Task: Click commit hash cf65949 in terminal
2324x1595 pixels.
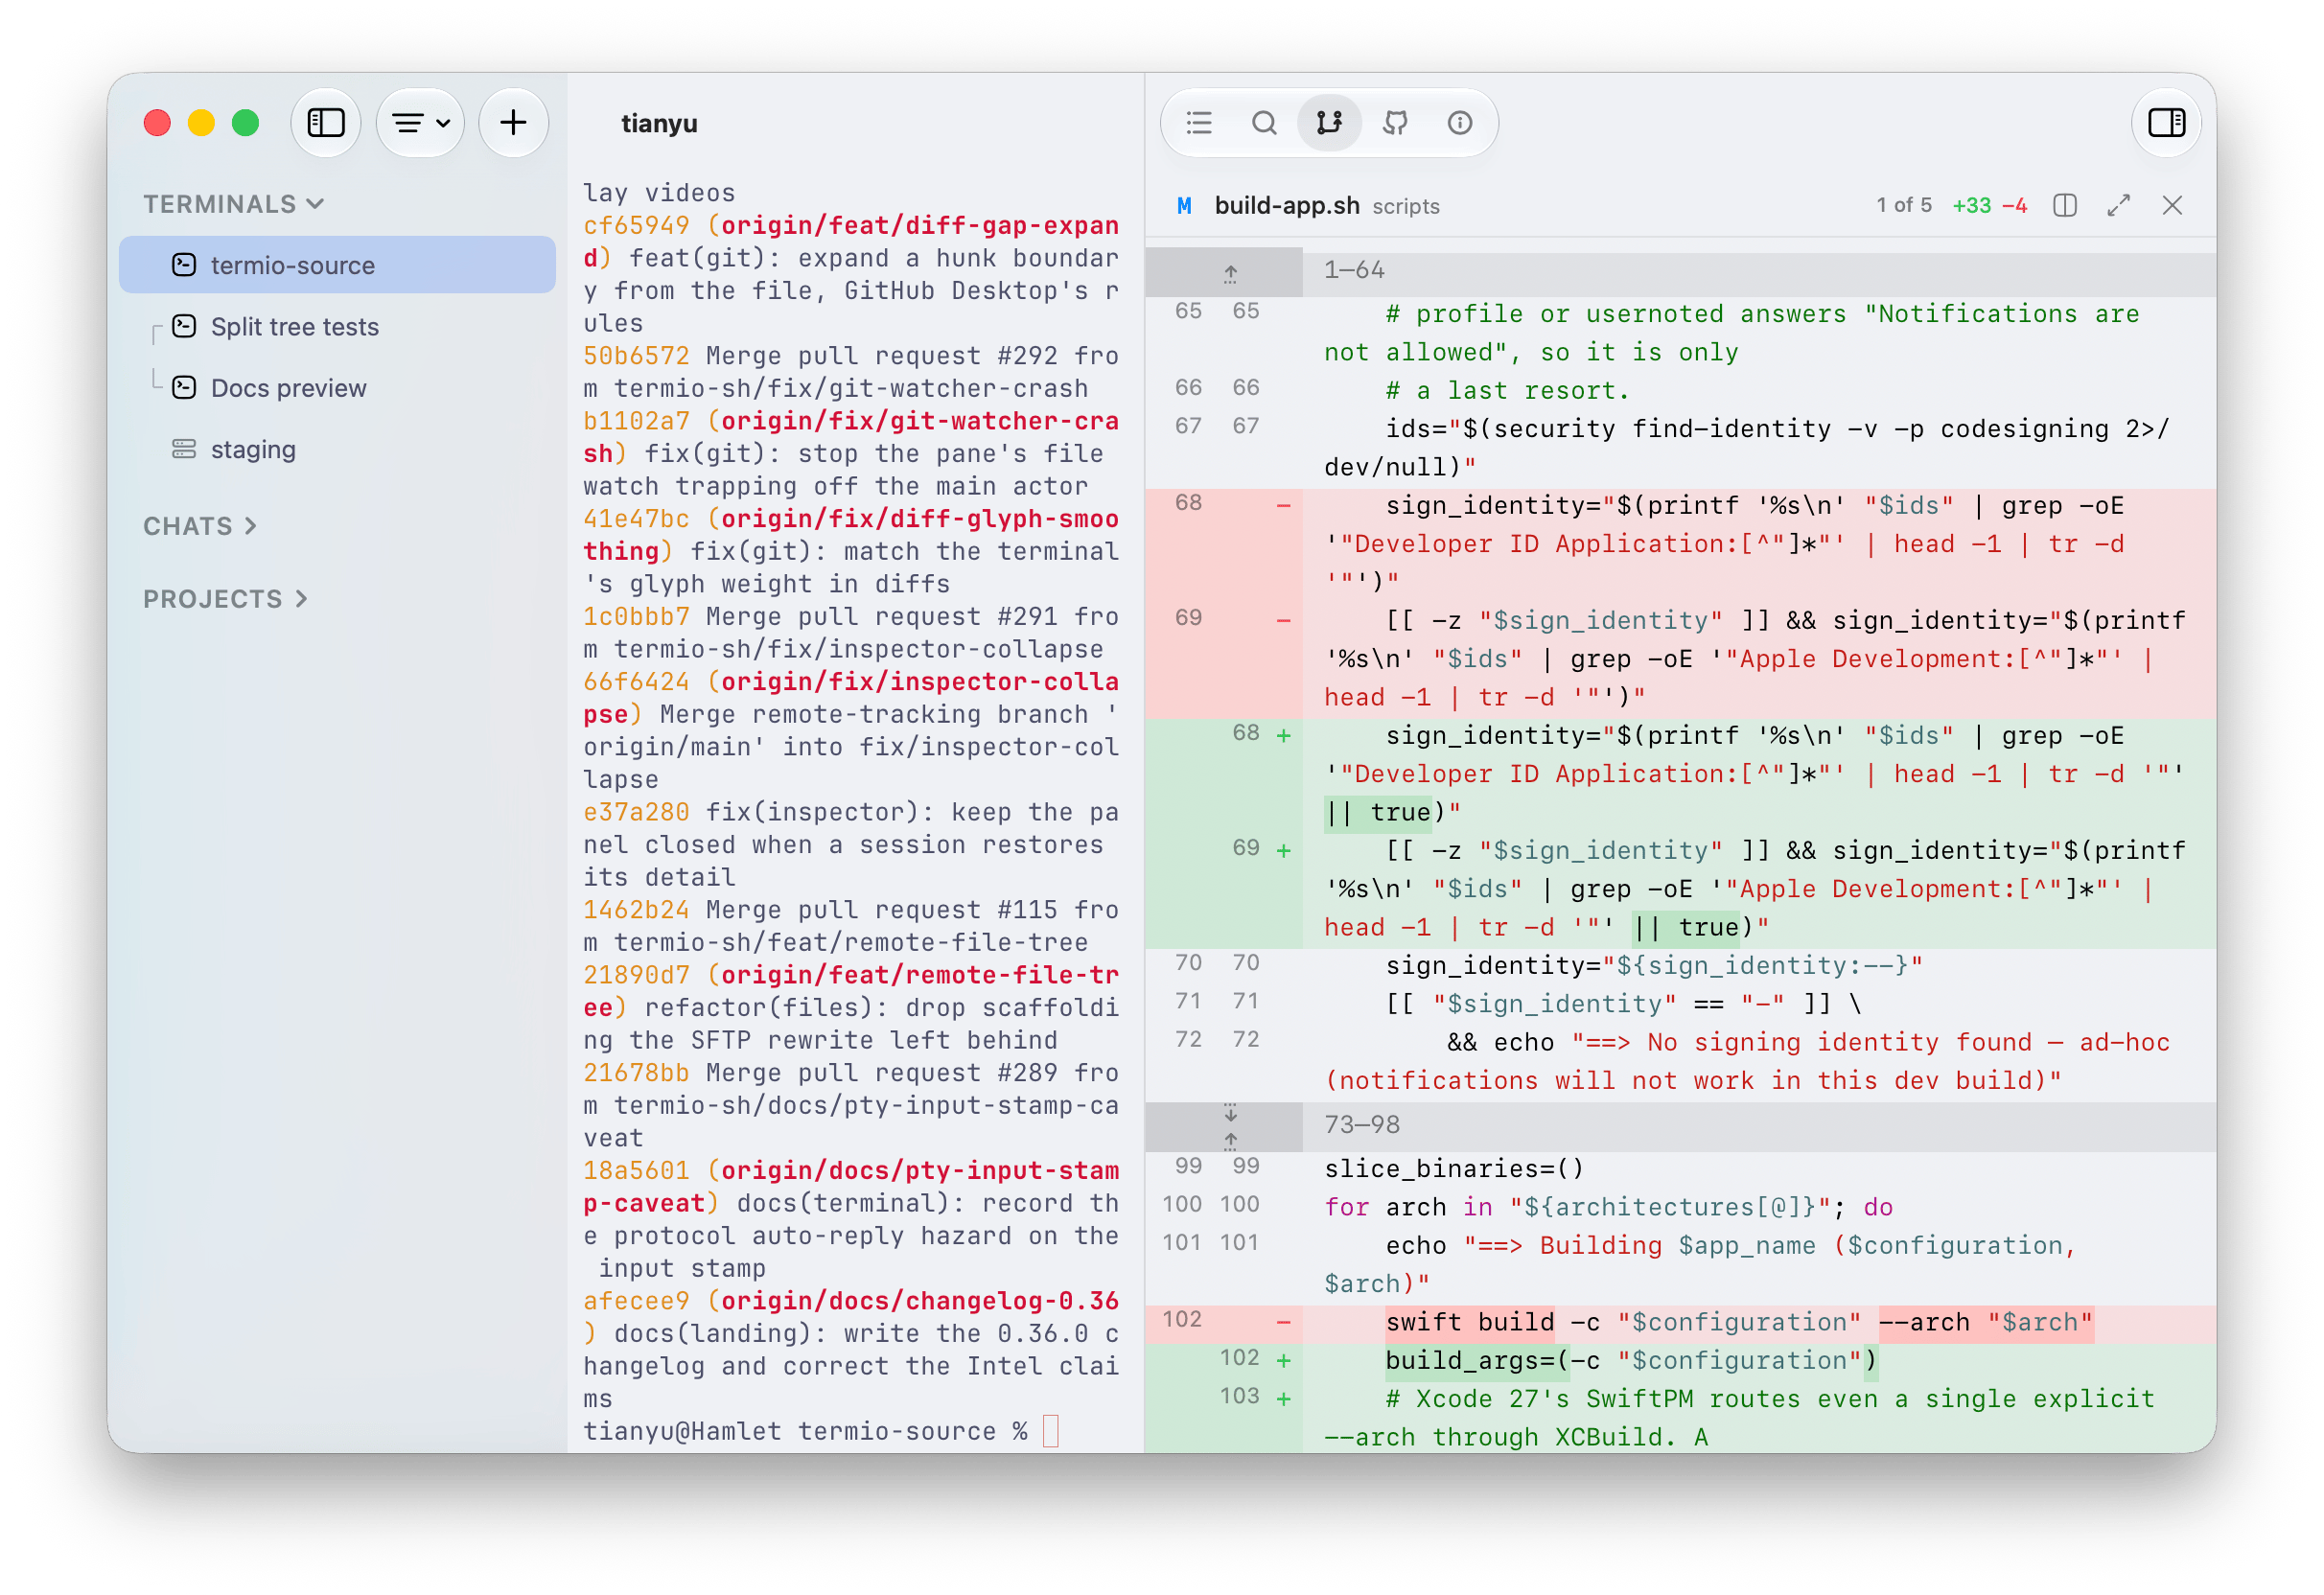Action: click(x=636, y=225)
